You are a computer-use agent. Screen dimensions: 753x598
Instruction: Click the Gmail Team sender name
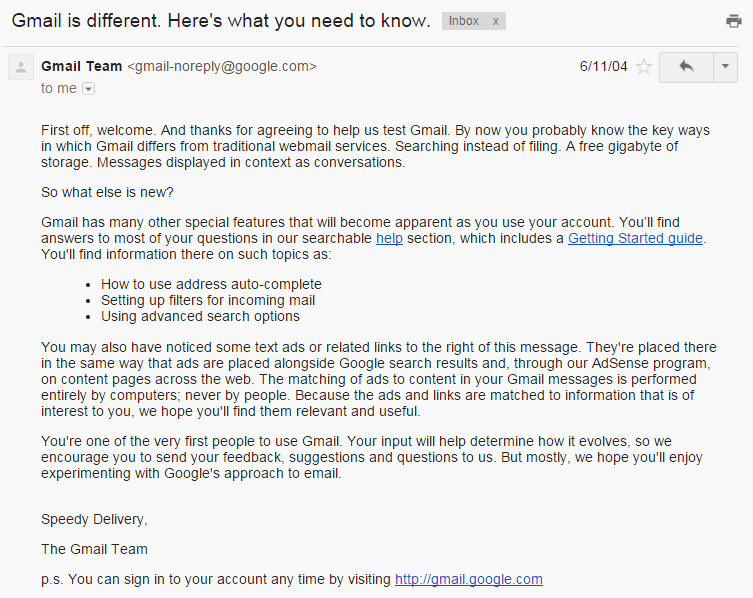coord(82,66)
